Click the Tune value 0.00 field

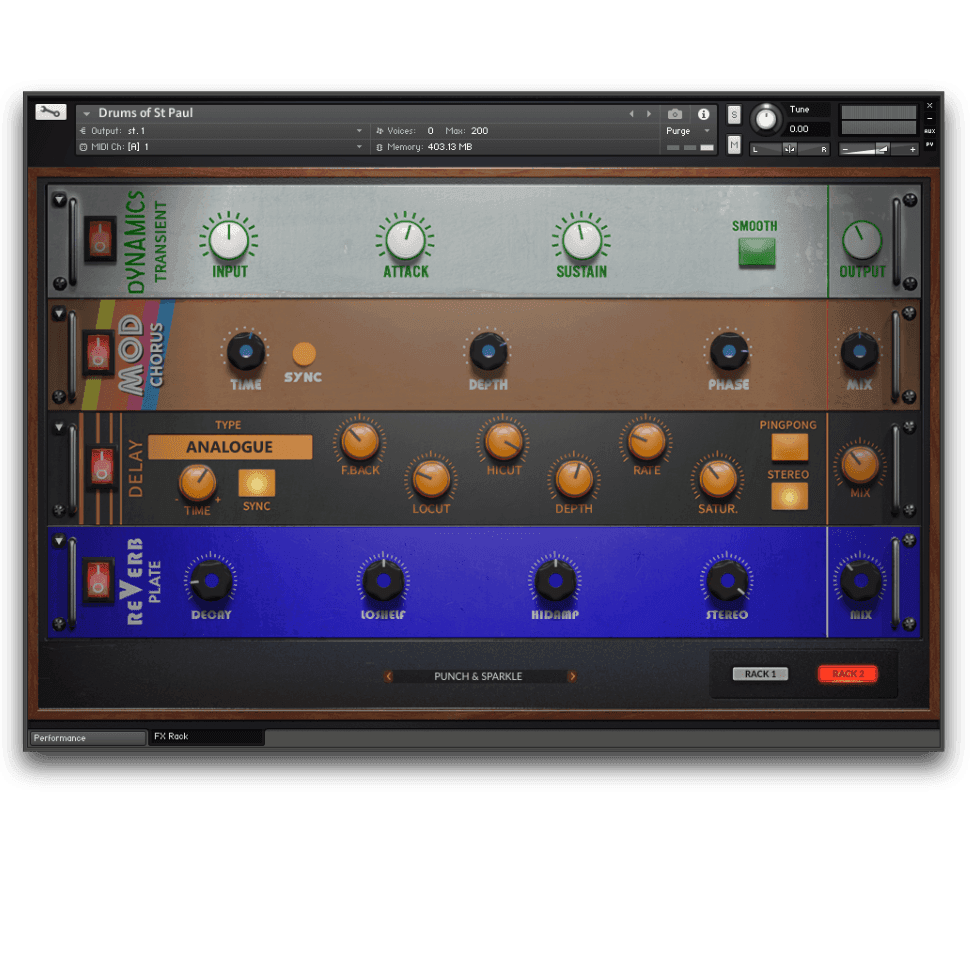[808, 129]
